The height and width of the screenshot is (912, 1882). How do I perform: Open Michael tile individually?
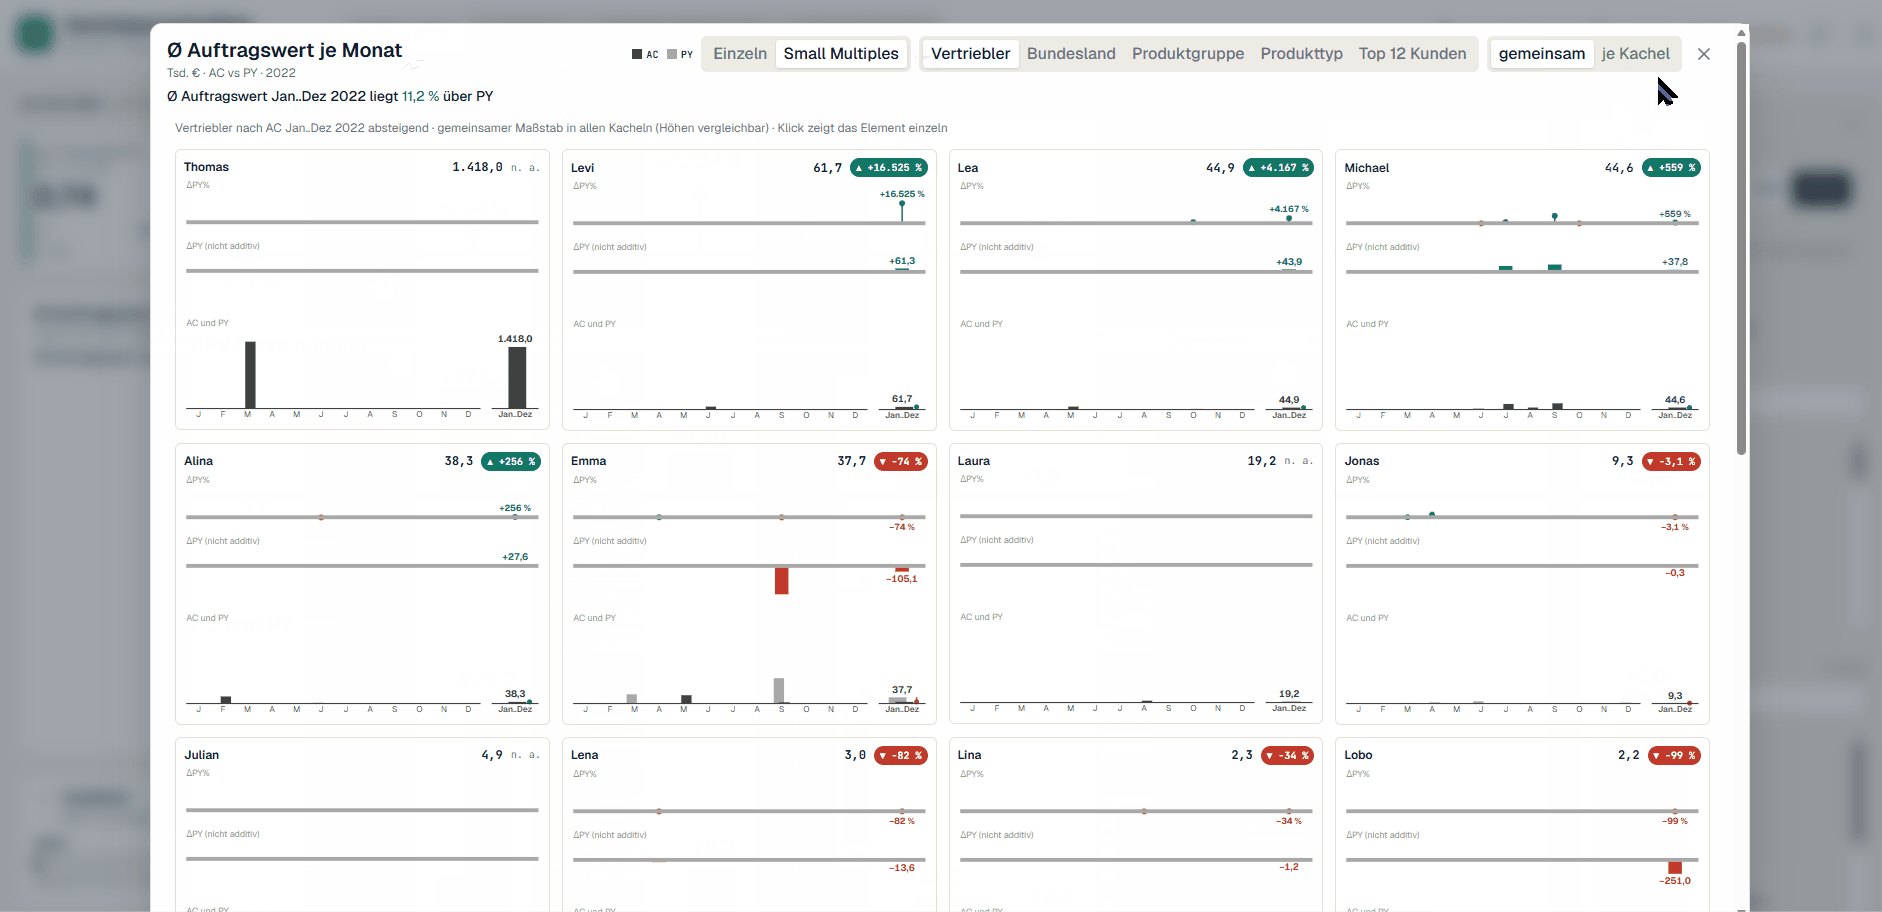click(x=1522, y=290)
